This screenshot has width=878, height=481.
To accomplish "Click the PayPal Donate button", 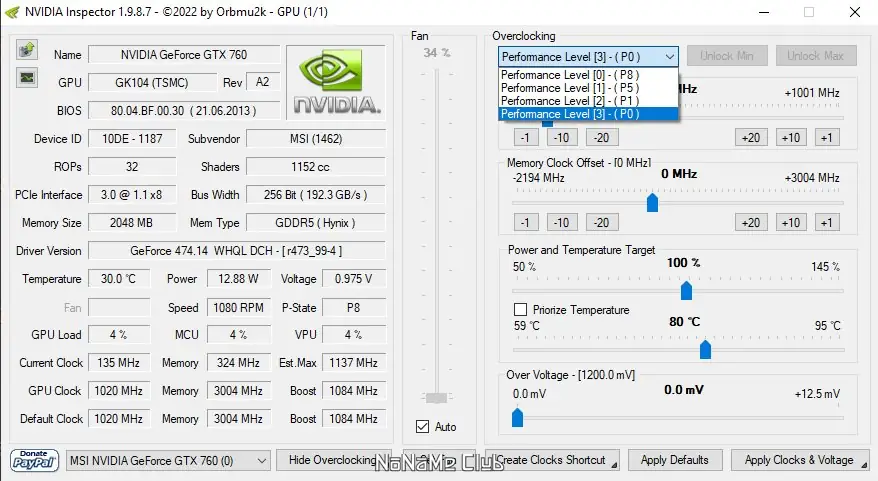I will pyautogui.click(x=34, y=460).
